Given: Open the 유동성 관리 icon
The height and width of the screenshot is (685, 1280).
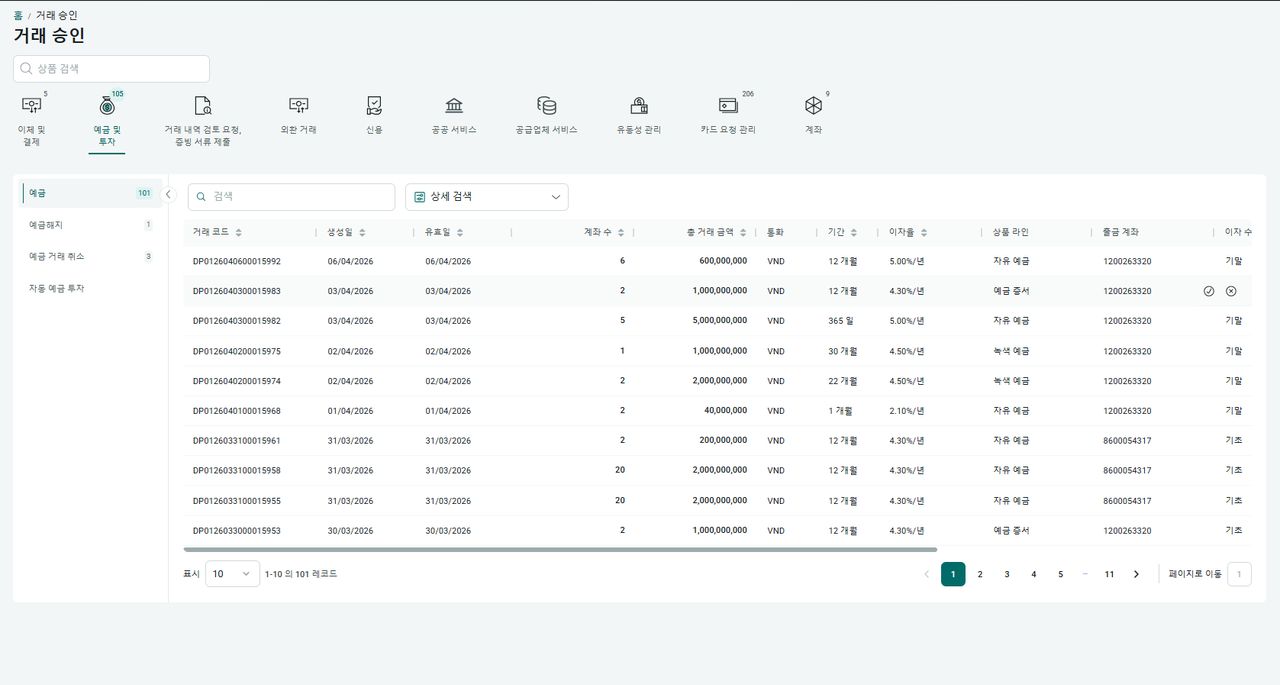Looking at the screenshot, I should point(639,105).
